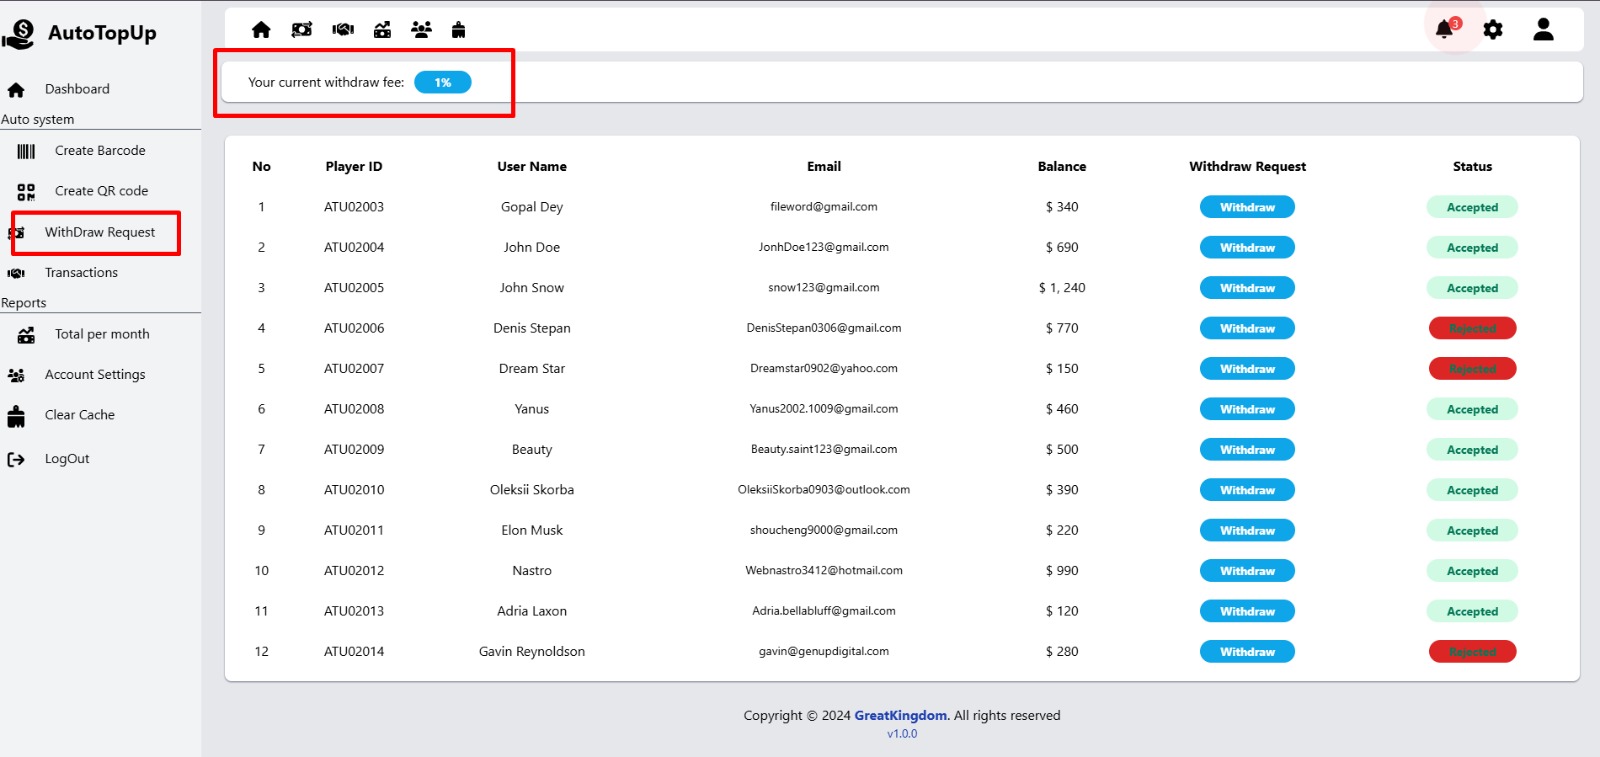Click LogOut in the sidebar
Image resolution: width=1600 pixels, height=757 pixels.
coord(67,459)
